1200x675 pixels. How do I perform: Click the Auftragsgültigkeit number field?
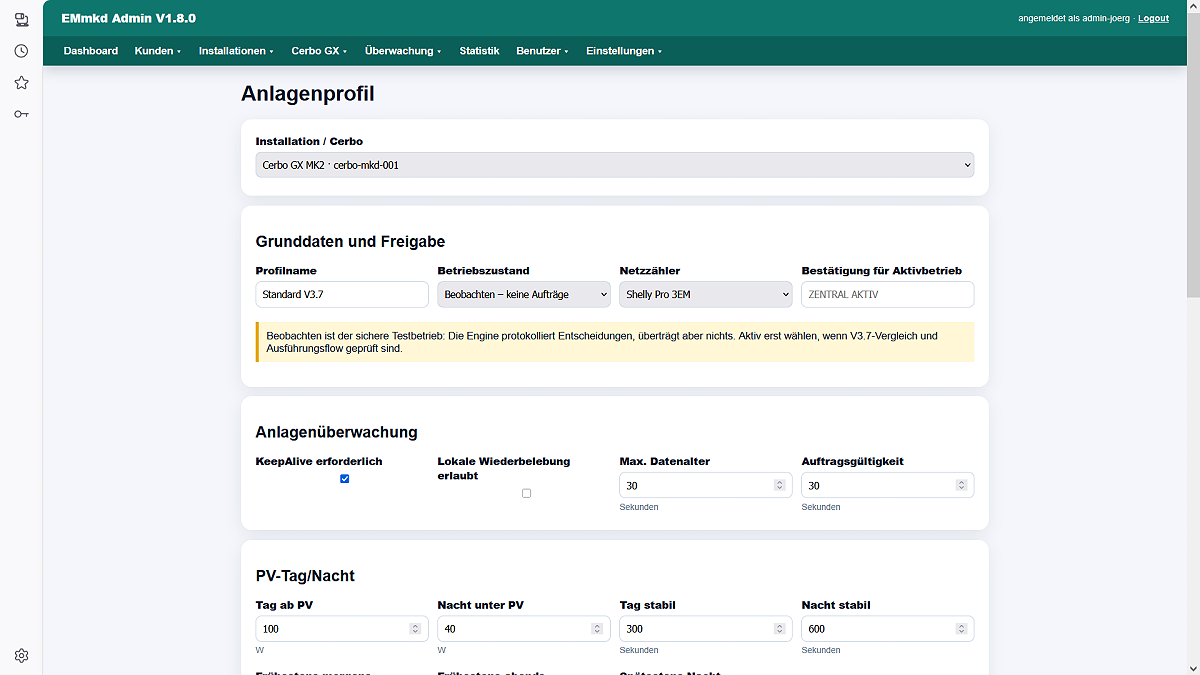888,485
